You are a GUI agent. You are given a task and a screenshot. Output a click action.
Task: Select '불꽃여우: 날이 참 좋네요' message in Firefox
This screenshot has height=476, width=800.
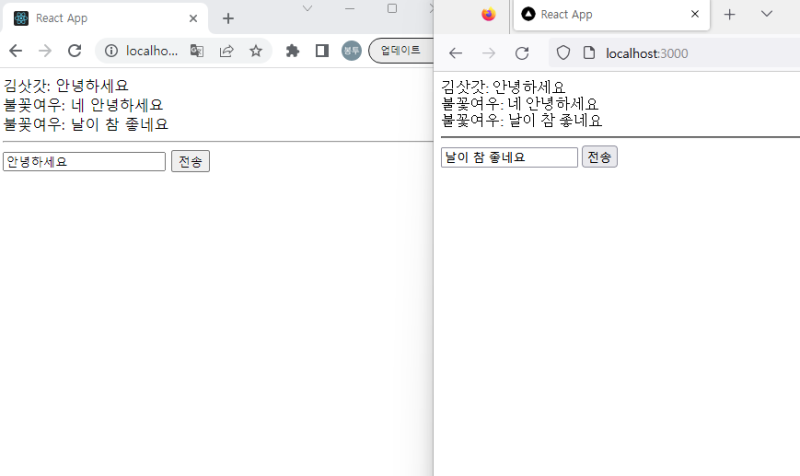521,120
